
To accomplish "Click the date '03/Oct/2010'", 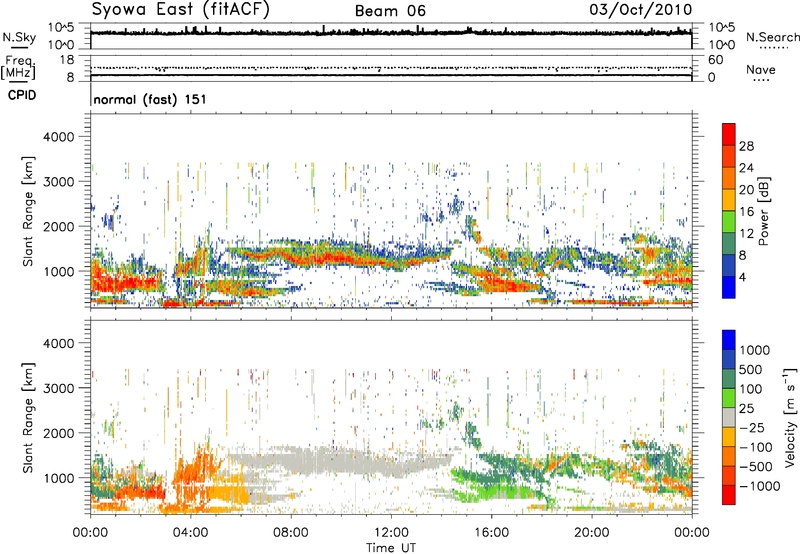I will pyautogui.click(x=641, y=10).
